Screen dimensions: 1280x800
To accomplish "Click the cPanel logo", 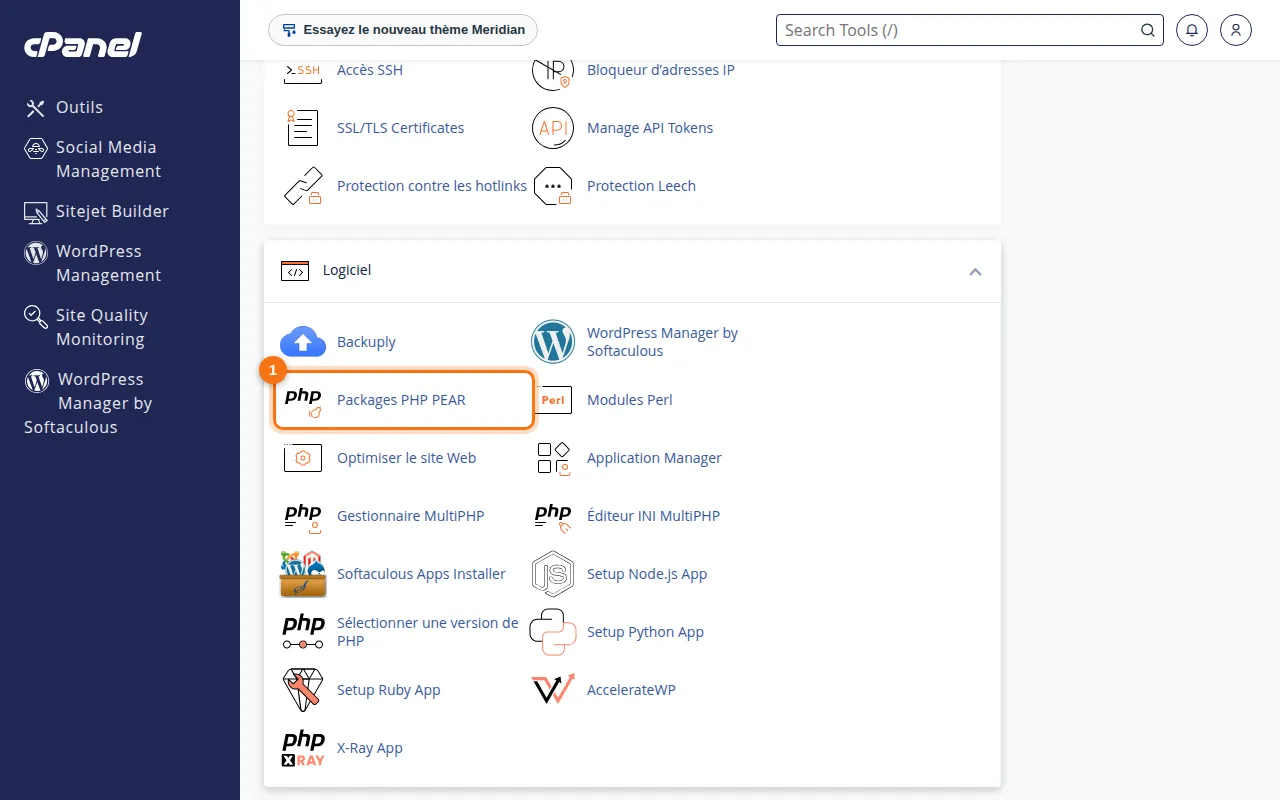I will pyautogui.click(x=83, y=45).
